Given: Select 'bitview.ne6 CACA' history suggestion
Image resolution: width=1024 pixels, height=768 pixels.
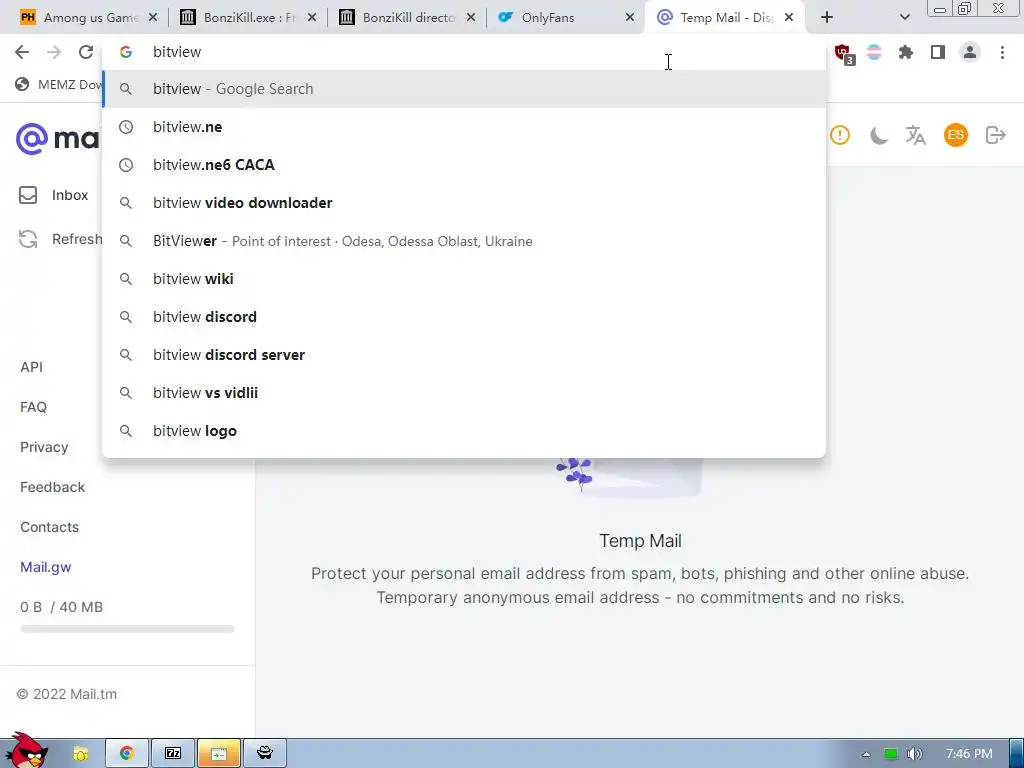Looking at the screenshot, I should click(x=464, y=165).
